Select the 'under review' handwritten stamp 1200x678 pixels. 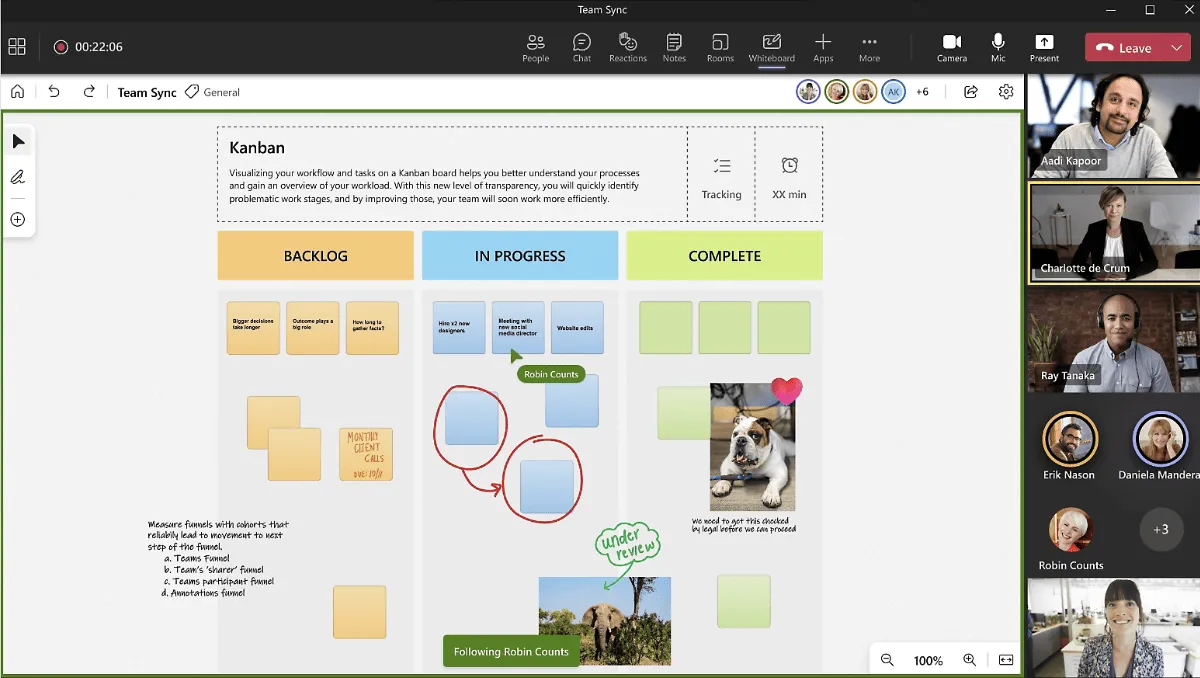628,545
